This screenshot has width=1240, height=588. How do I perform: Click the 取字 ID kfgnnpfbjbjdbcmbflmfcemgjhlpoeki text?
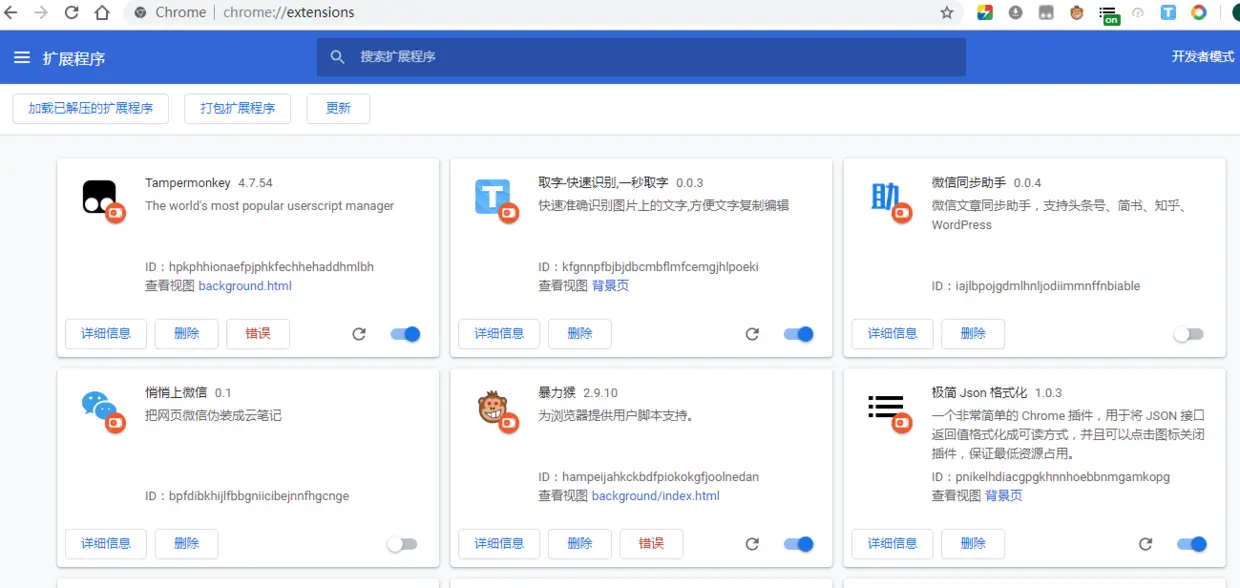[648, 267]
